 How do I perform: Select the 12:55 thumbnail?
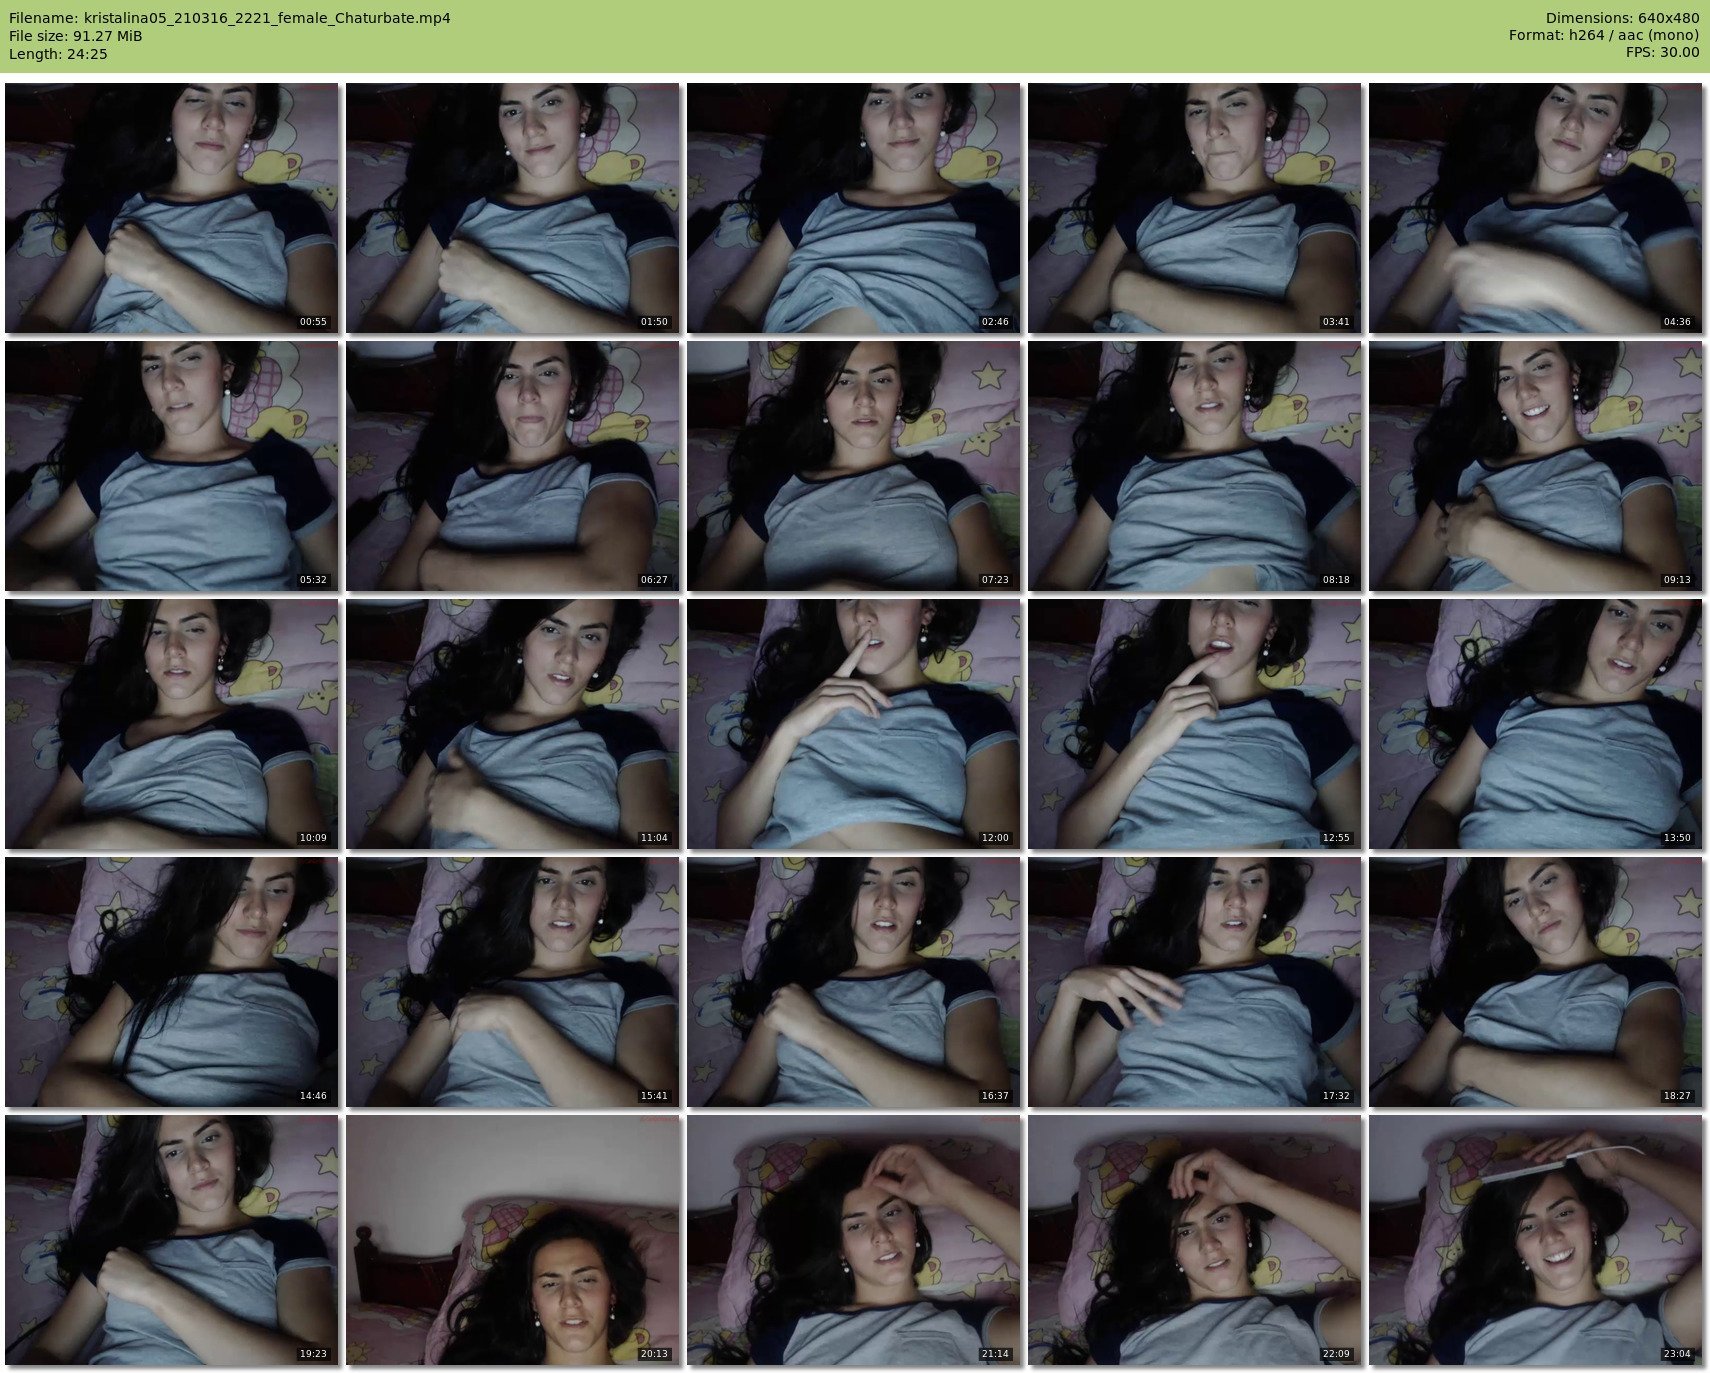click(x=1194, y=724)
